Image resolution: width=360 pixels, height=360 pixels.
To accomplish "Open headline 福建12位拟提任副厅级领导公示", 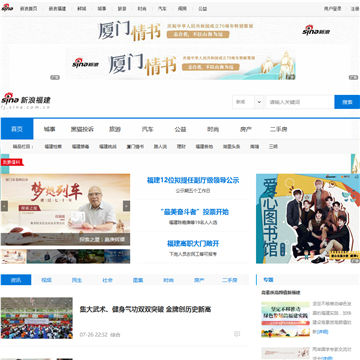I will [x=193, y=180].
